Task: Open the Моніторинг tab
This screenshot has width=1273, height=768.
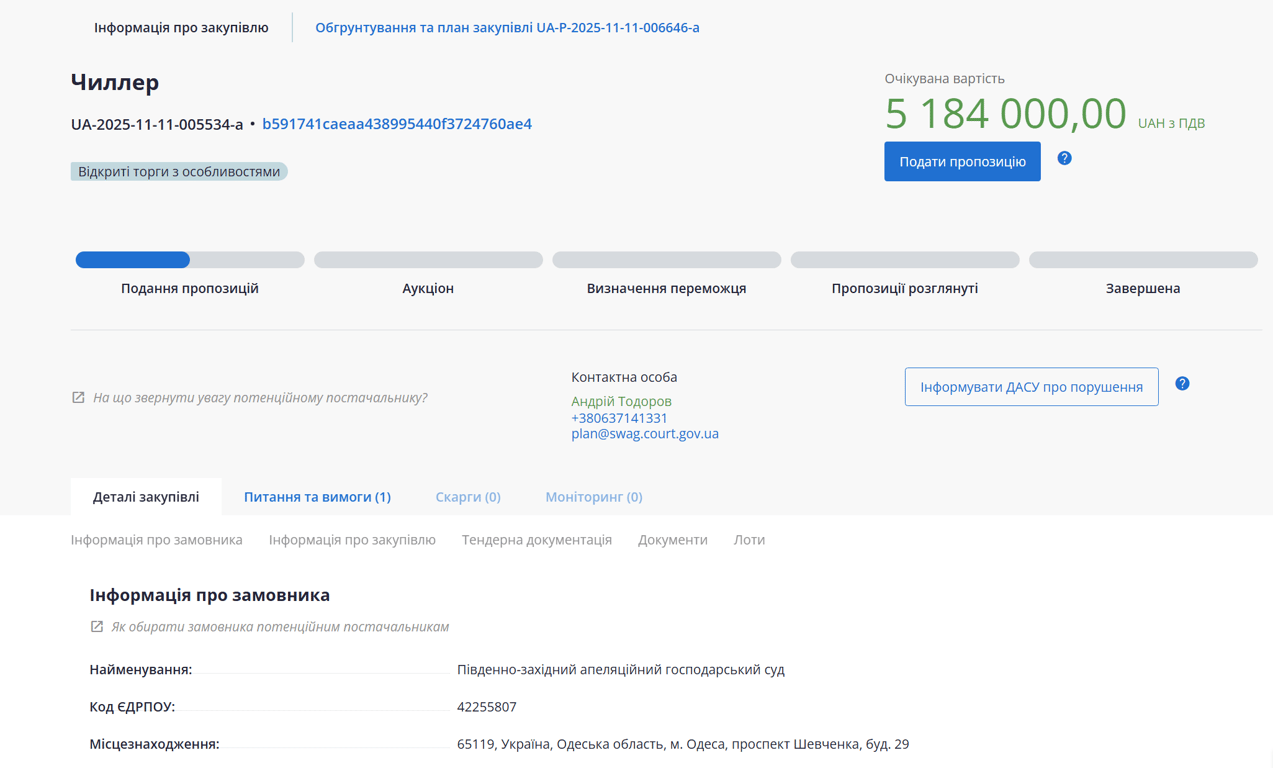Action: coord(593,497)
